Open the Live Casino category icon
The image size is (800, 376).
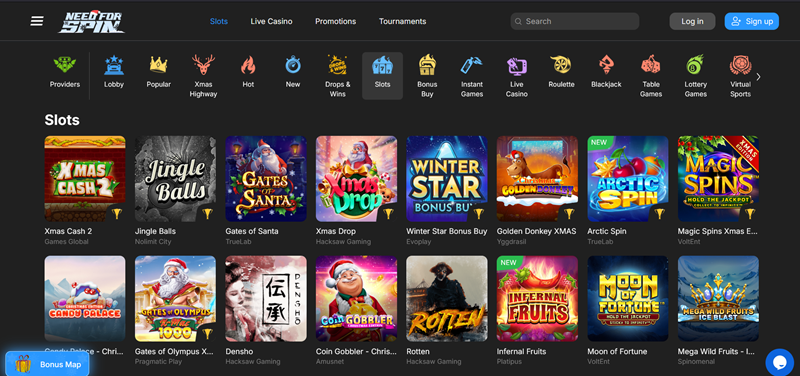517,66
